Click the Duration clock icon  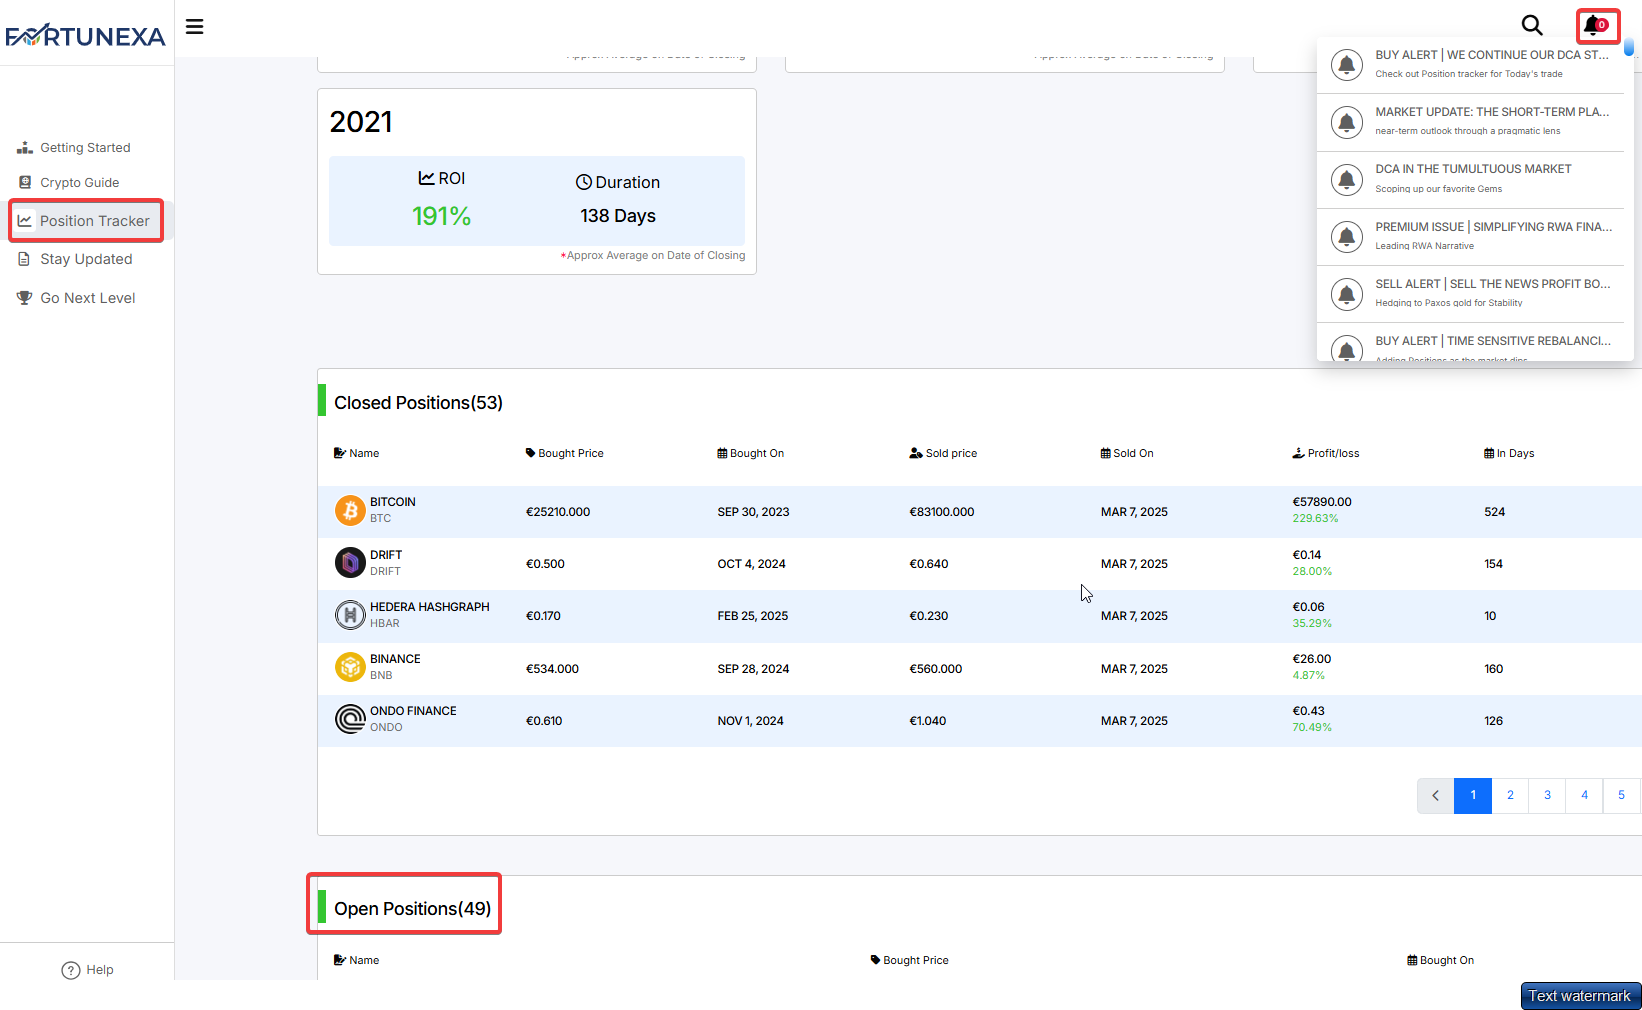pos(584,182)
